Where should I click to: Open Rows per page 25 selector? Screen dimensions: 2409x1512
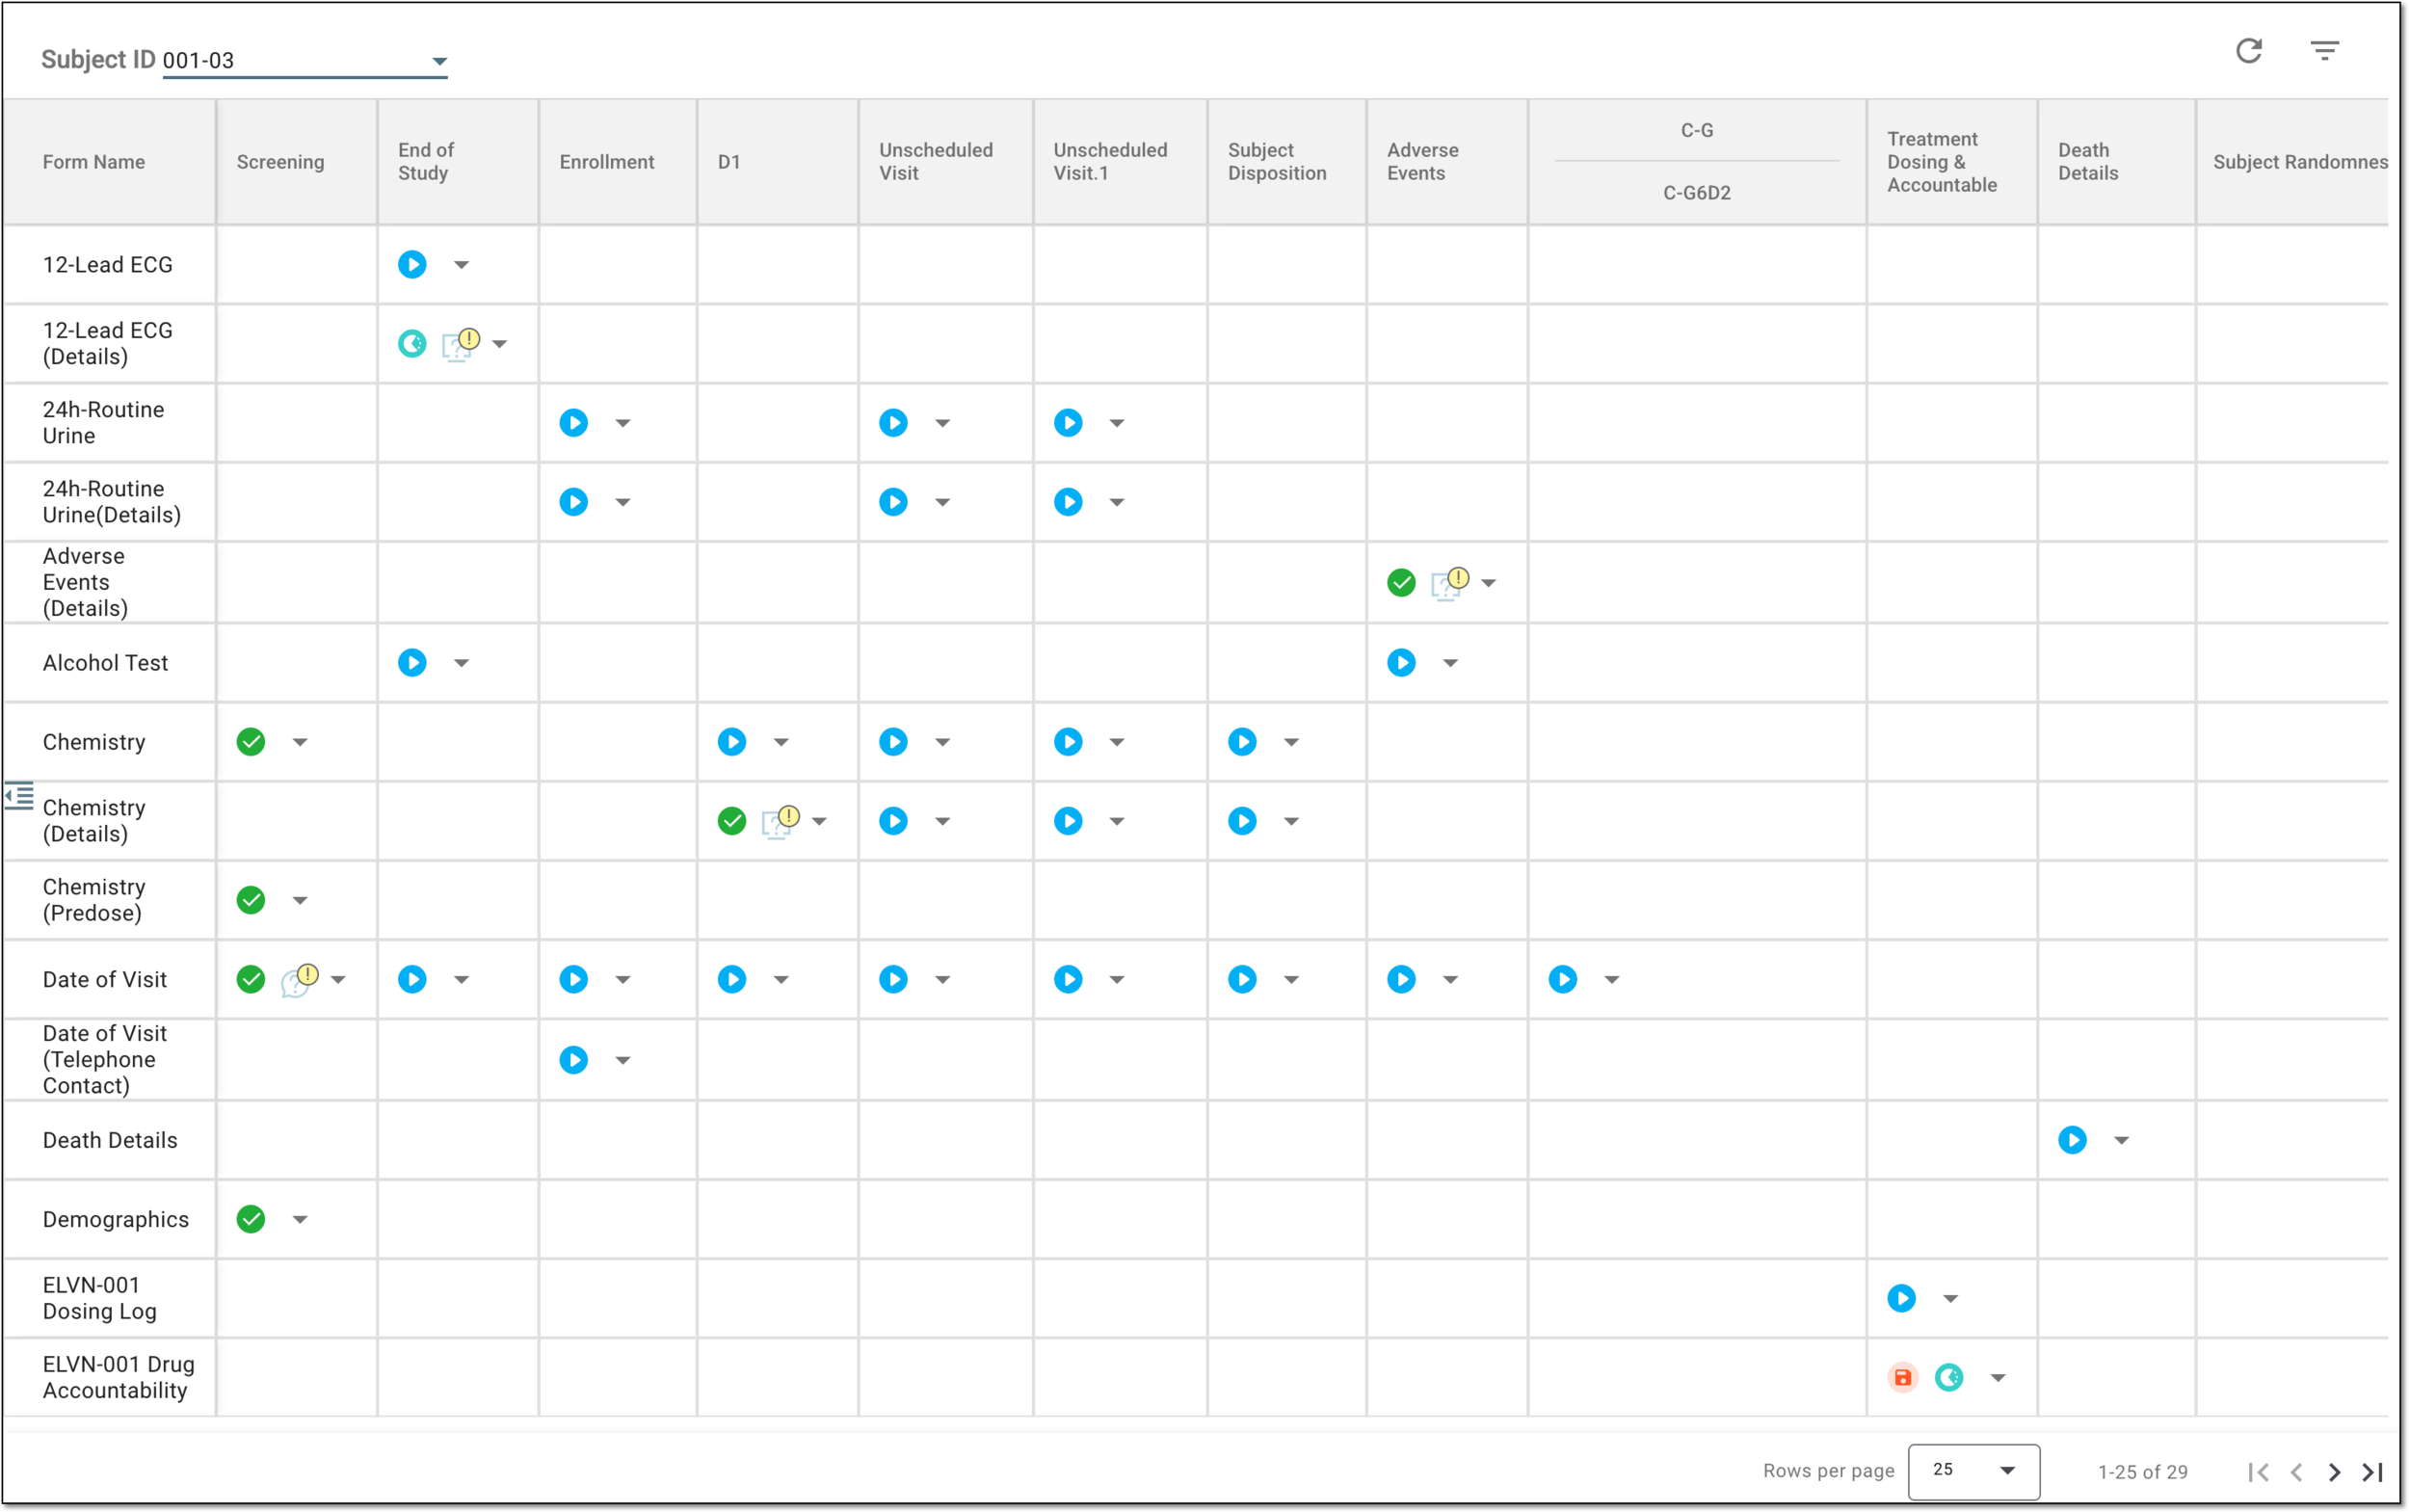coord(1973,1471)
